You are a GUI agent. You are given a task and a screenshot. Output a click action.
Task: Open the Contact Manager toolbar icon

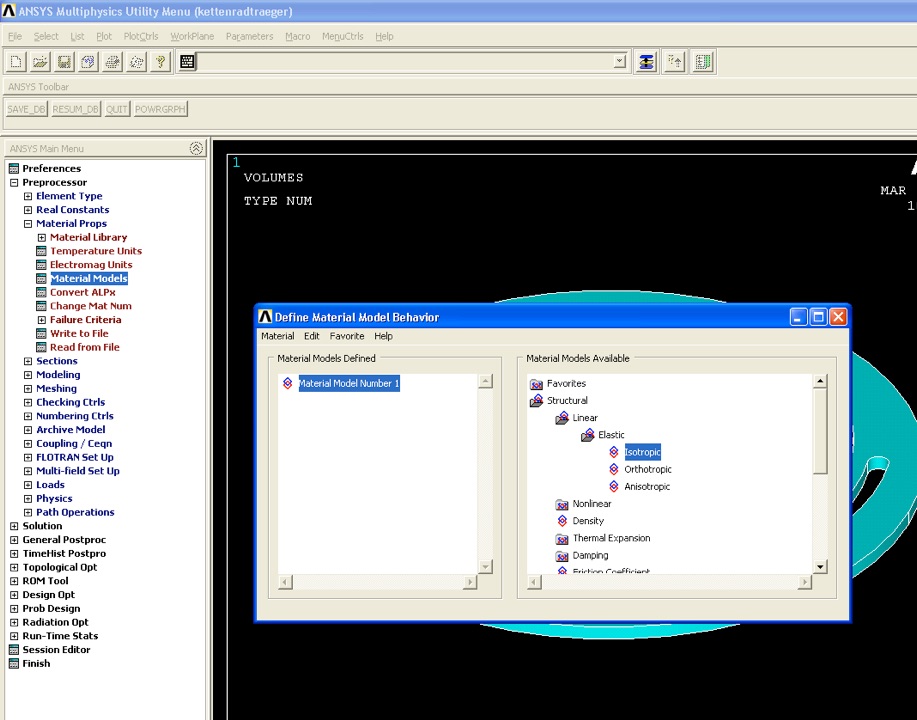coord(702,62)
